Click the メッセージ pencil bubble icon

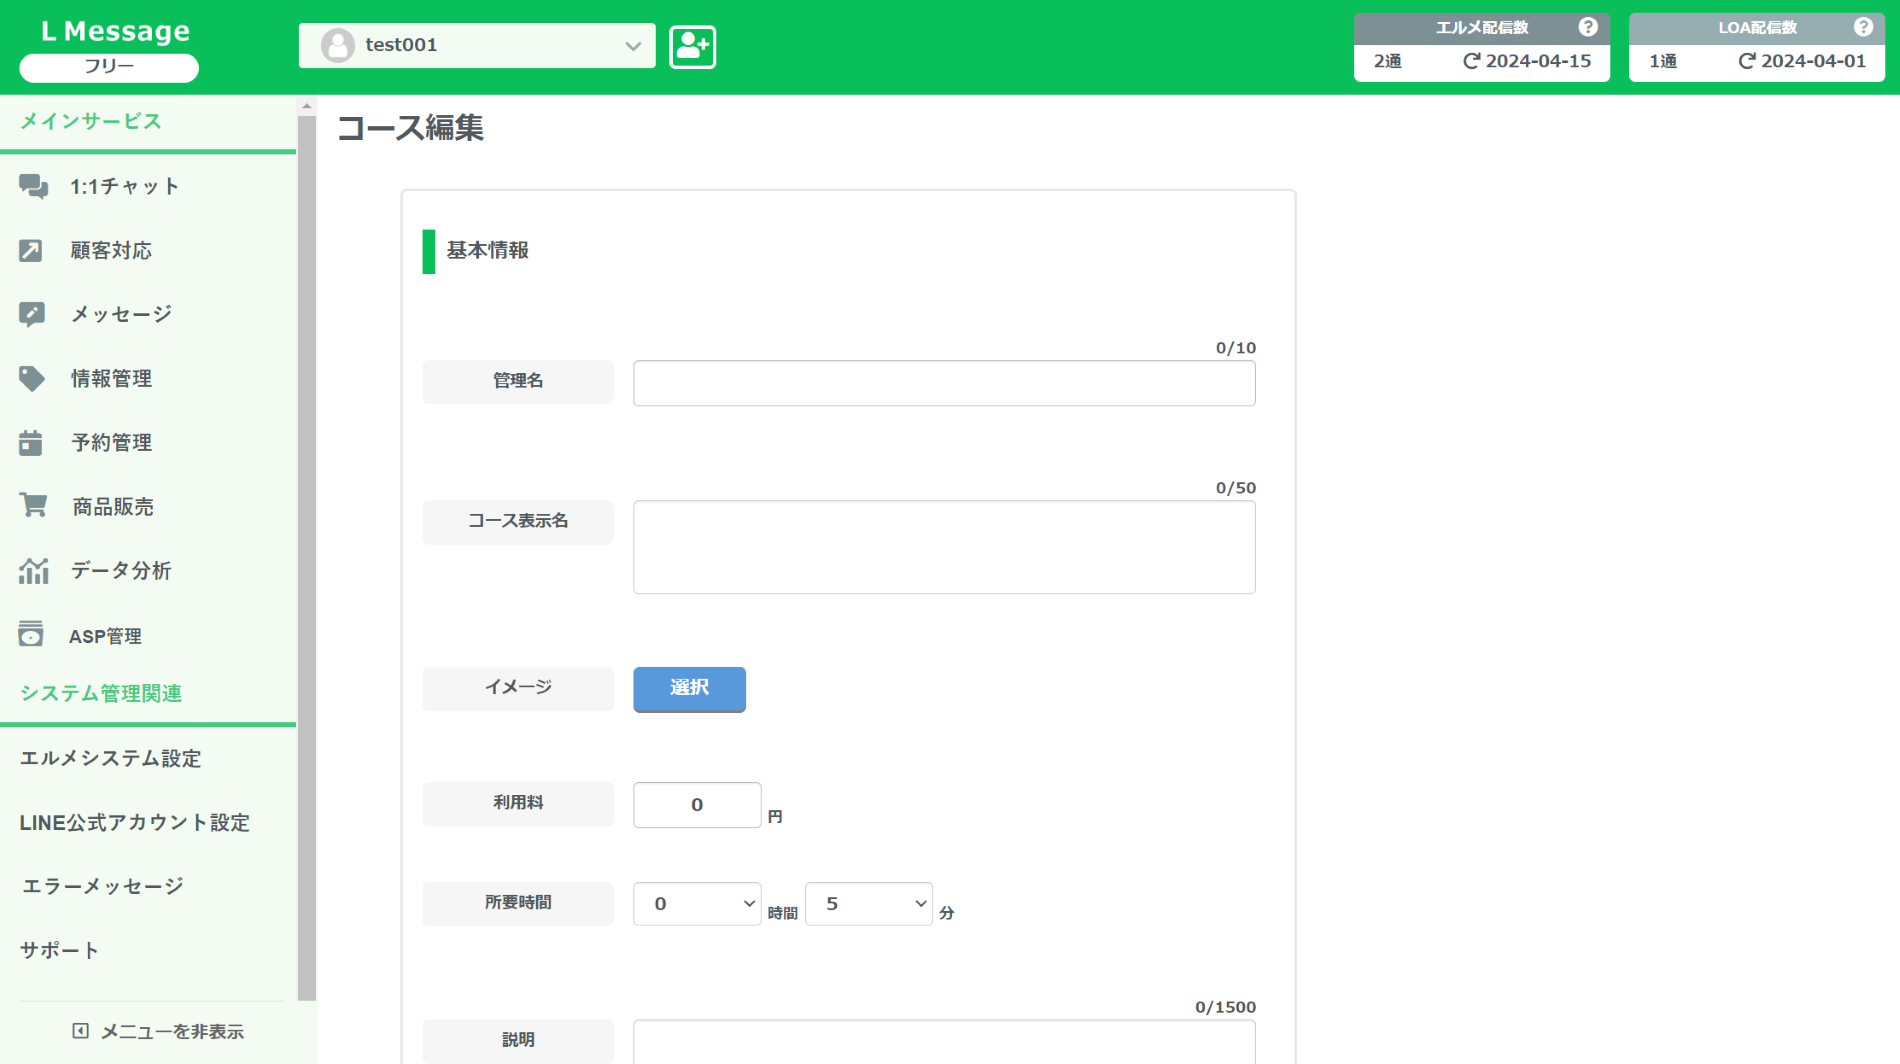coord(32,314)
